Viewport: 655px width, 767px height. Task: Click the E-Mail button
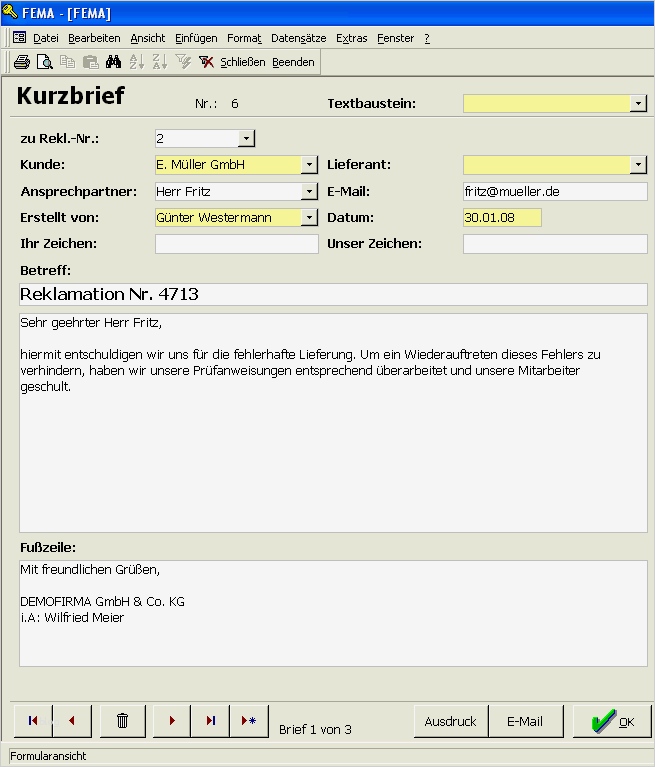point(525,721)
